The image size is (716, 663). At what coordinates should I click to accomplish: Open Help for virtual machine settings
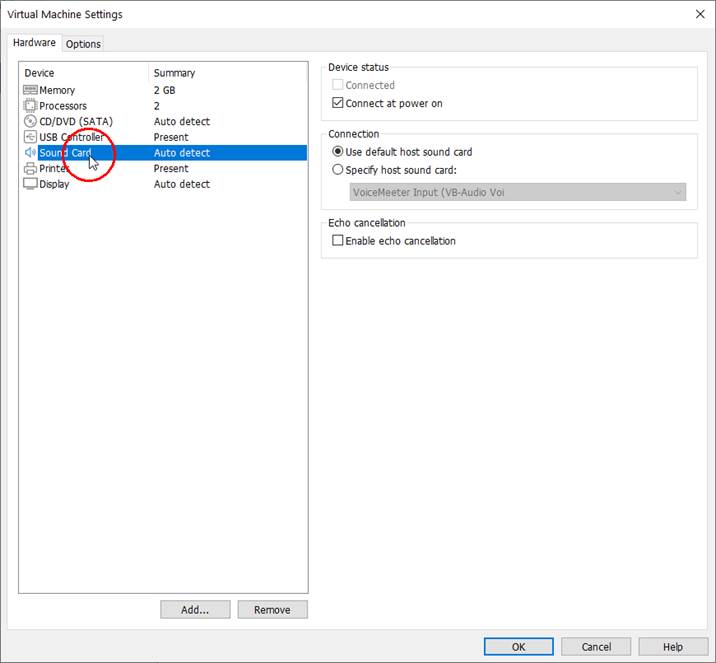(673, 647)
